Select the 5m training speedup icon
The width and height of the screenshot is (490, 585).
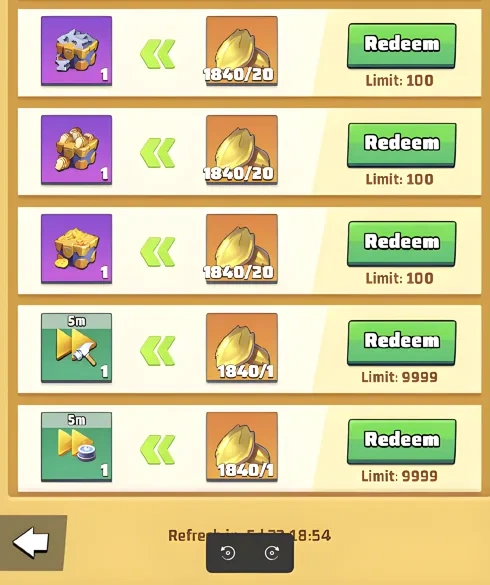pyautogui.click(x=77, y=447)
